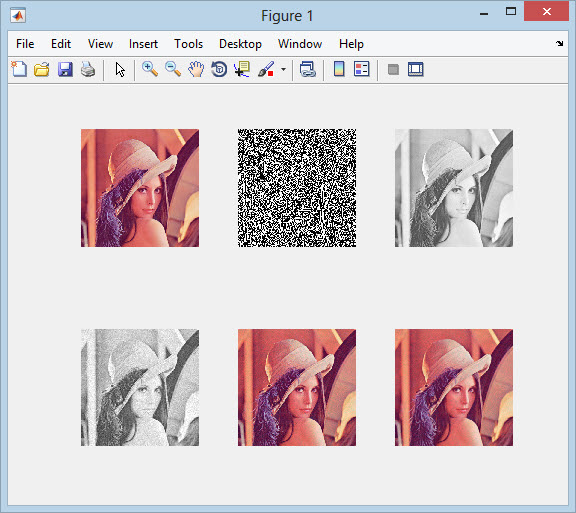Open a file with the folder icon
576x513 pixels.
42,69
